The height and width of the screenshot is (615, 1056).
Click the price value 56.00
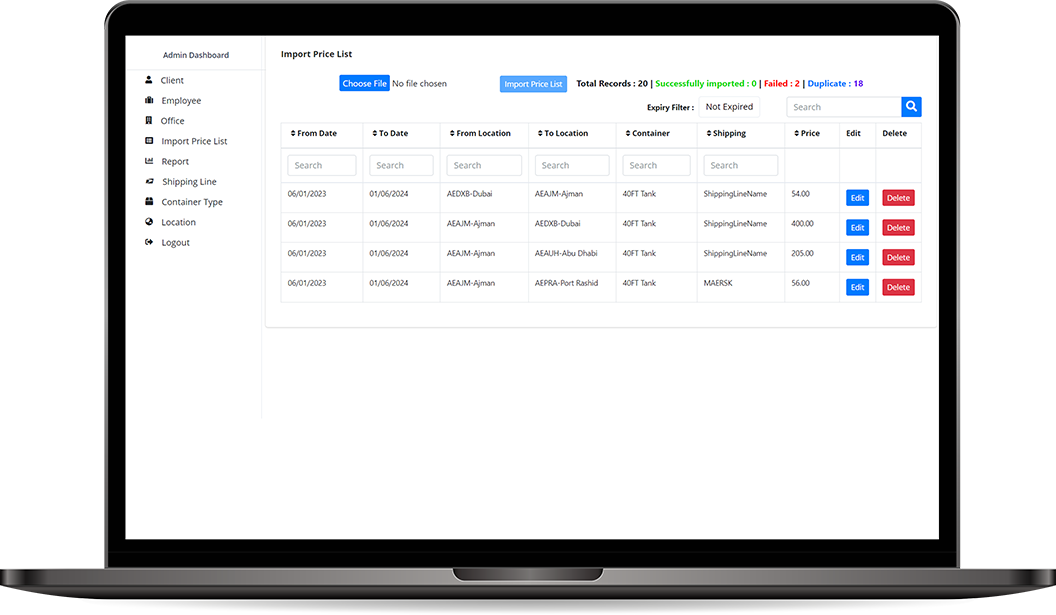(801, 283)
